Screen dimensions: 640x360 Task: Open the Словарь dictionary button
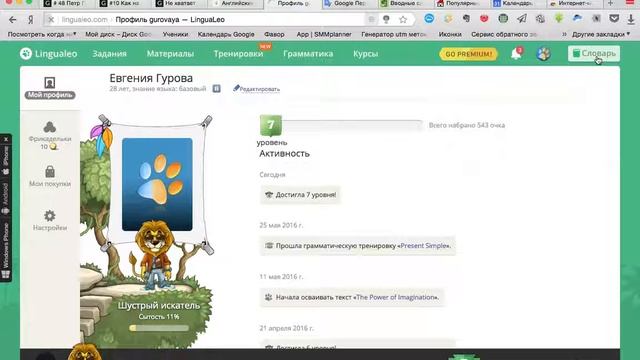(594, 53)
